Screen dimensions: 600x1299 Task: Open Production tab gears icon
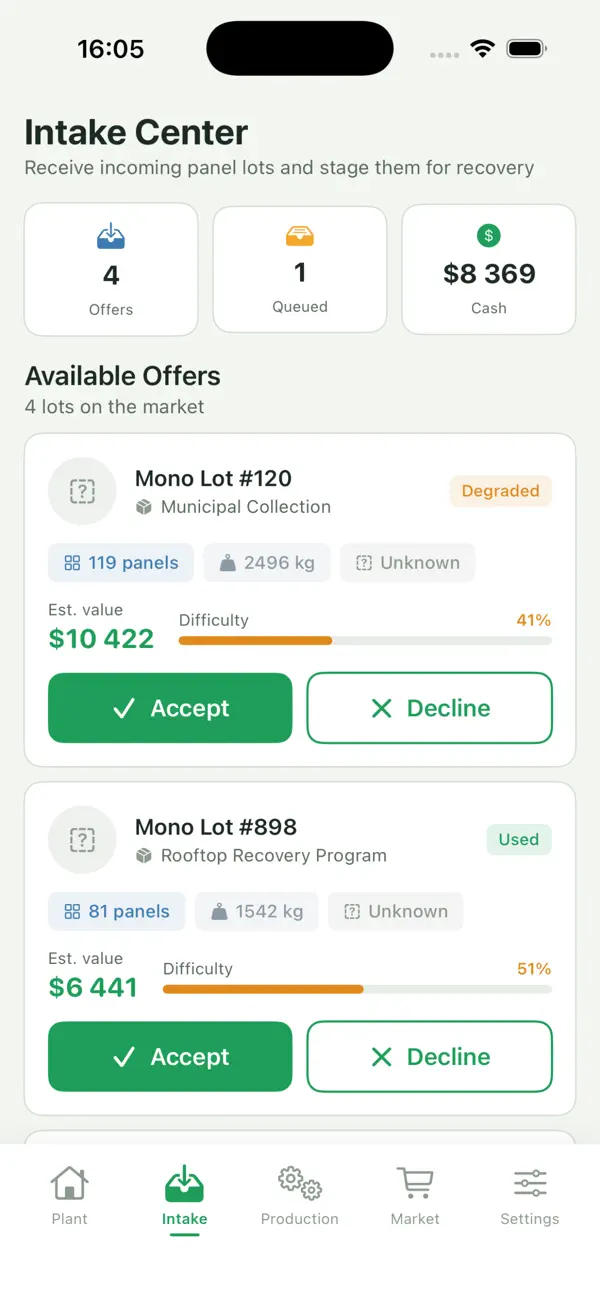click(x=299, y=1183)
